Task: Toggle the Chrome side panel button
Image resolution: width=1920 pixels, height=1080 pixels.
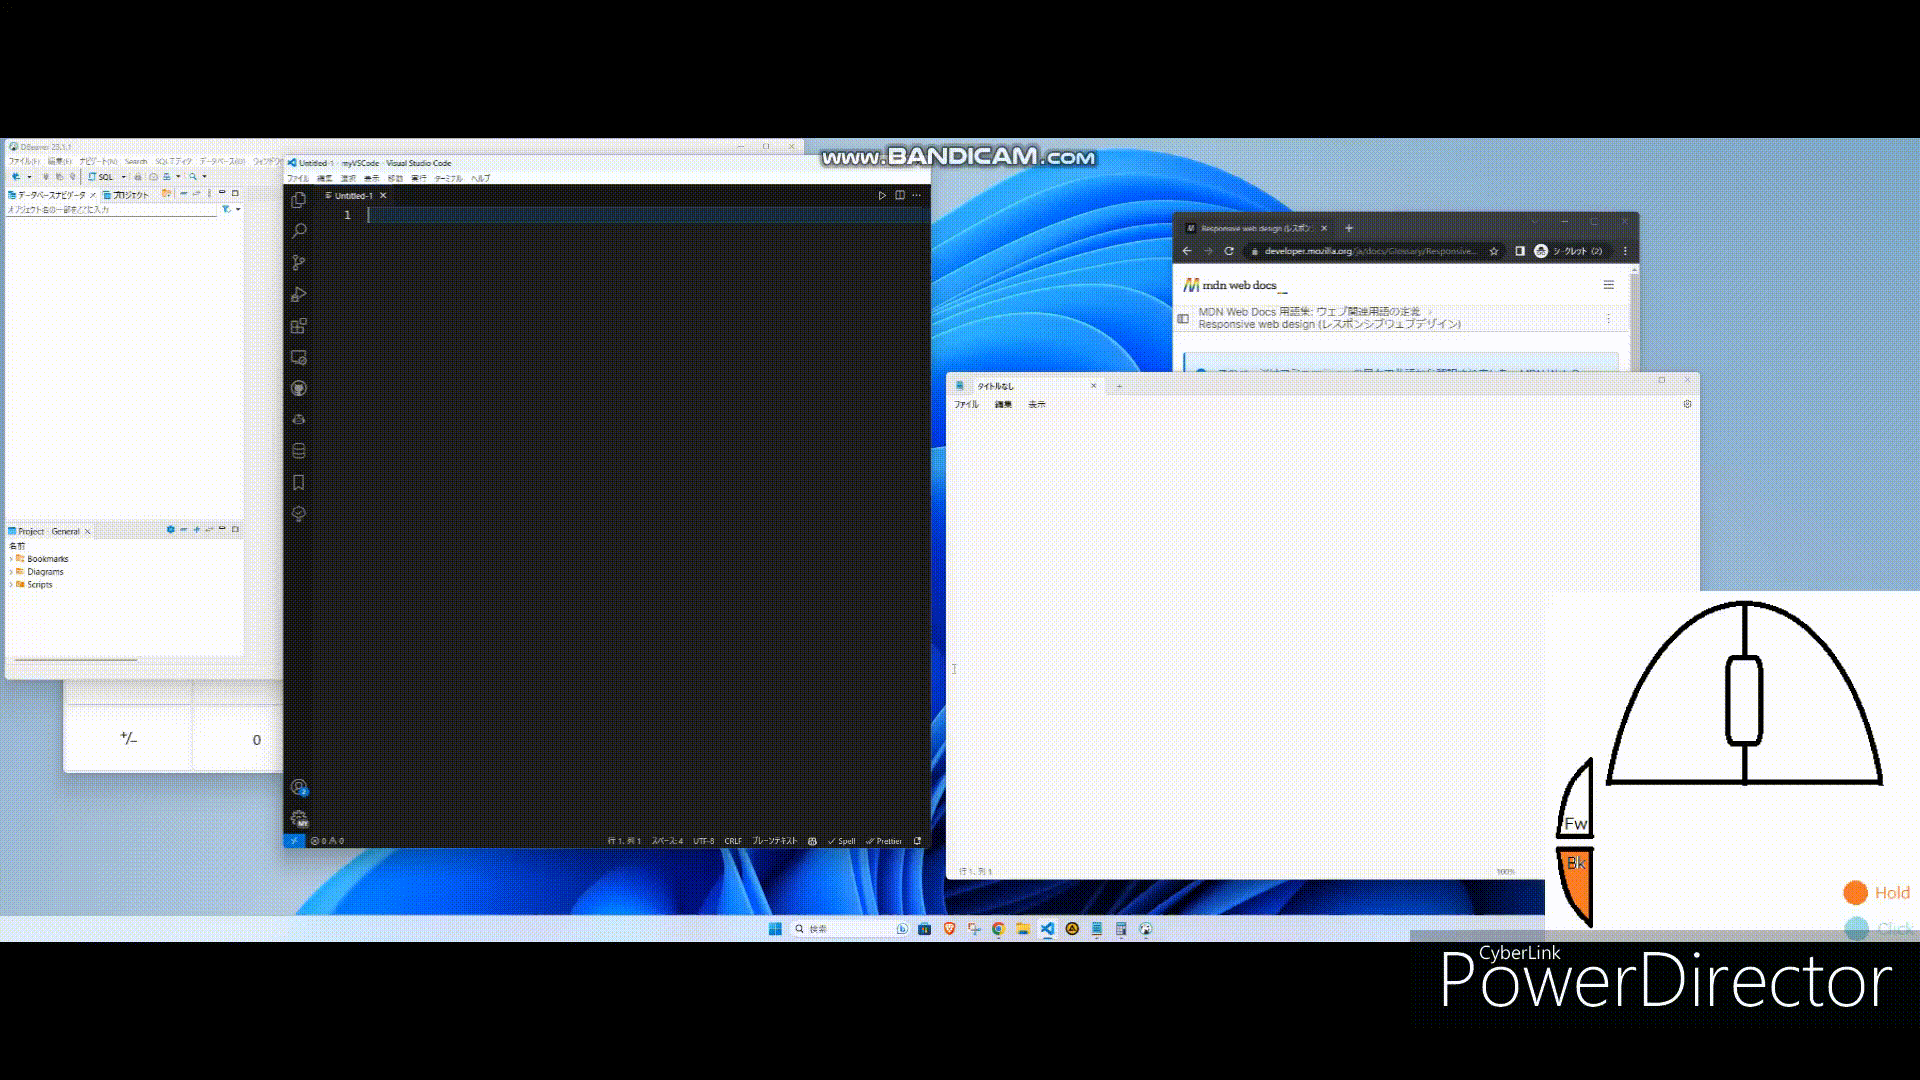Action: coord(1519,251)
